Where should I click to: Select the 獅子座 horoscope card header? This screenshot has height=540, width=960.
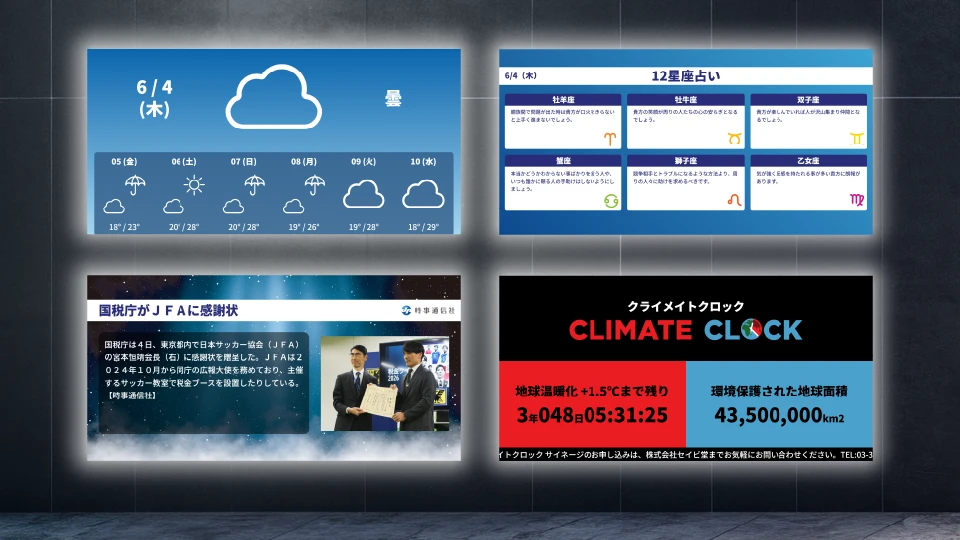coord(686,160)
